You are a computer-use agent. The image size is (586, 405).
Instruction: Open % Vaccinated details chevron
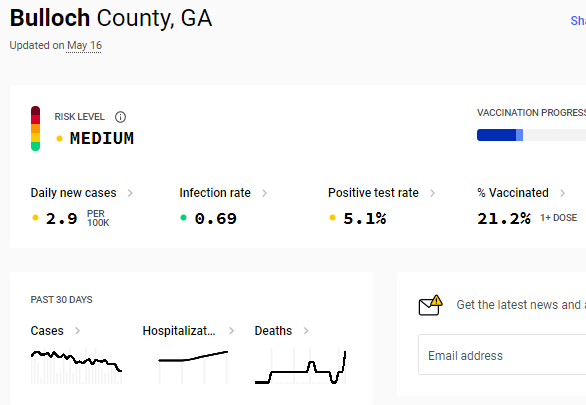coord(562,193)
